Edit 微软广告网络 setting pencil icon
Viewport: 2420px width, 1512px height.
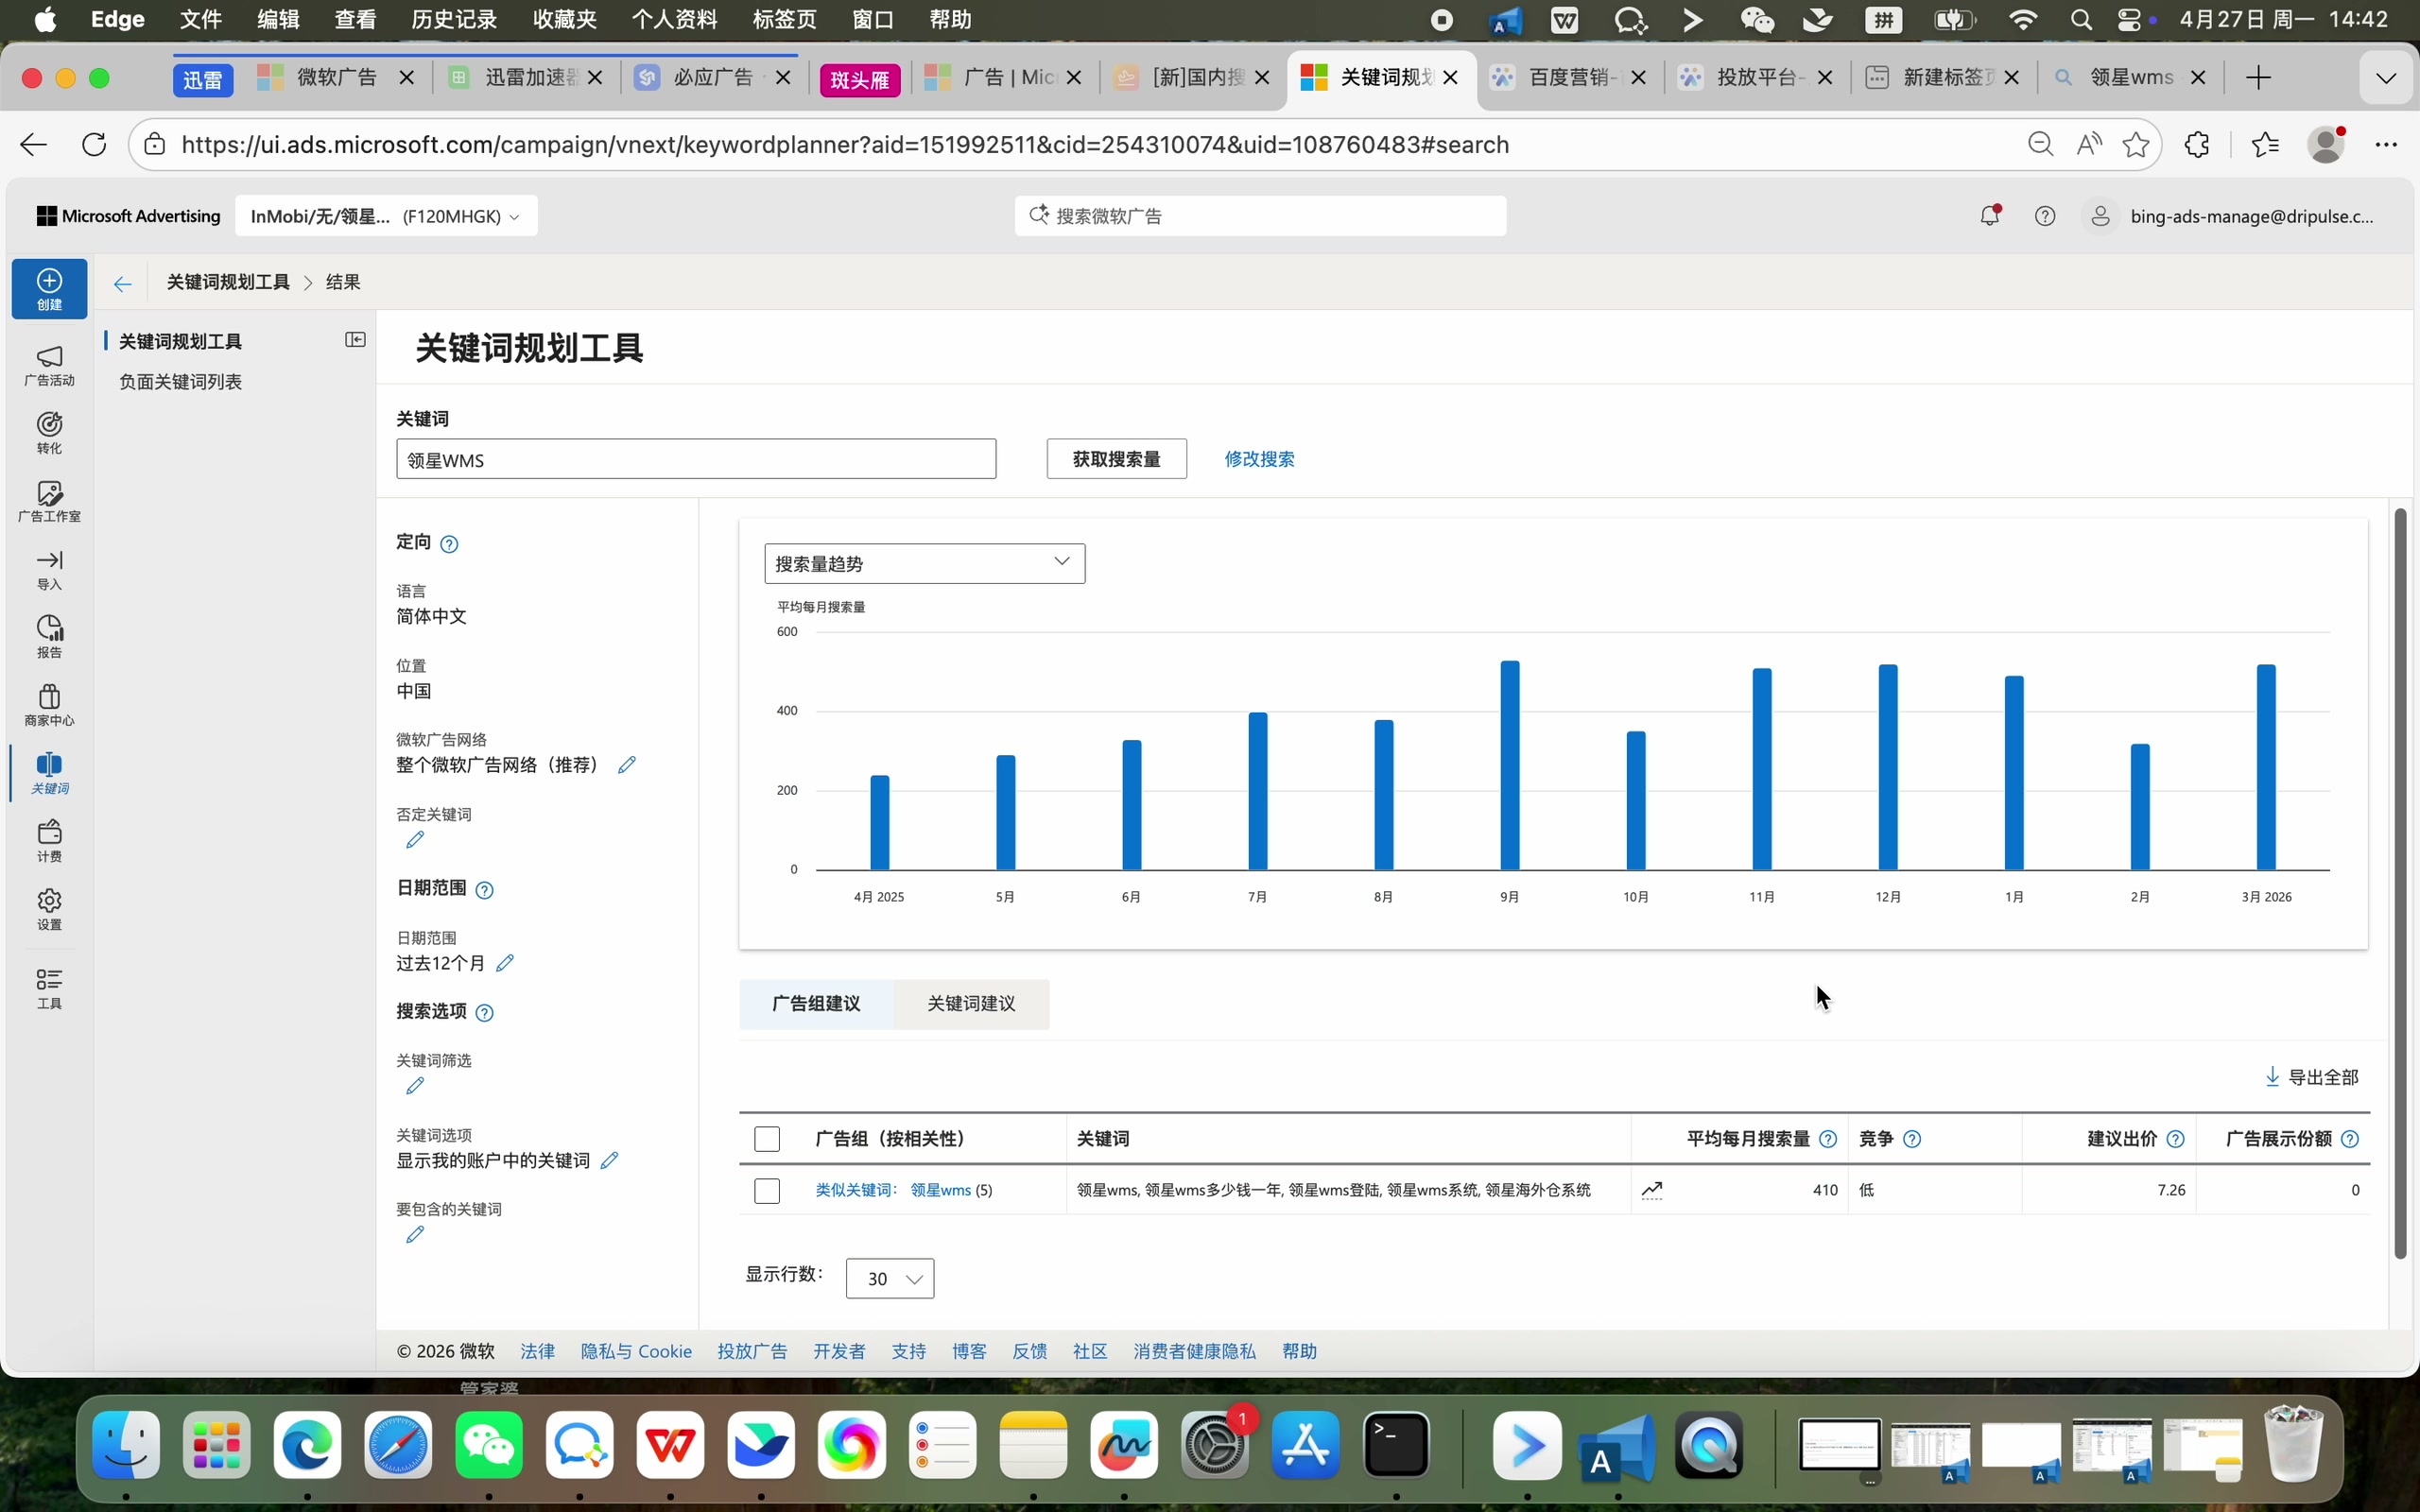pos(627,765)
